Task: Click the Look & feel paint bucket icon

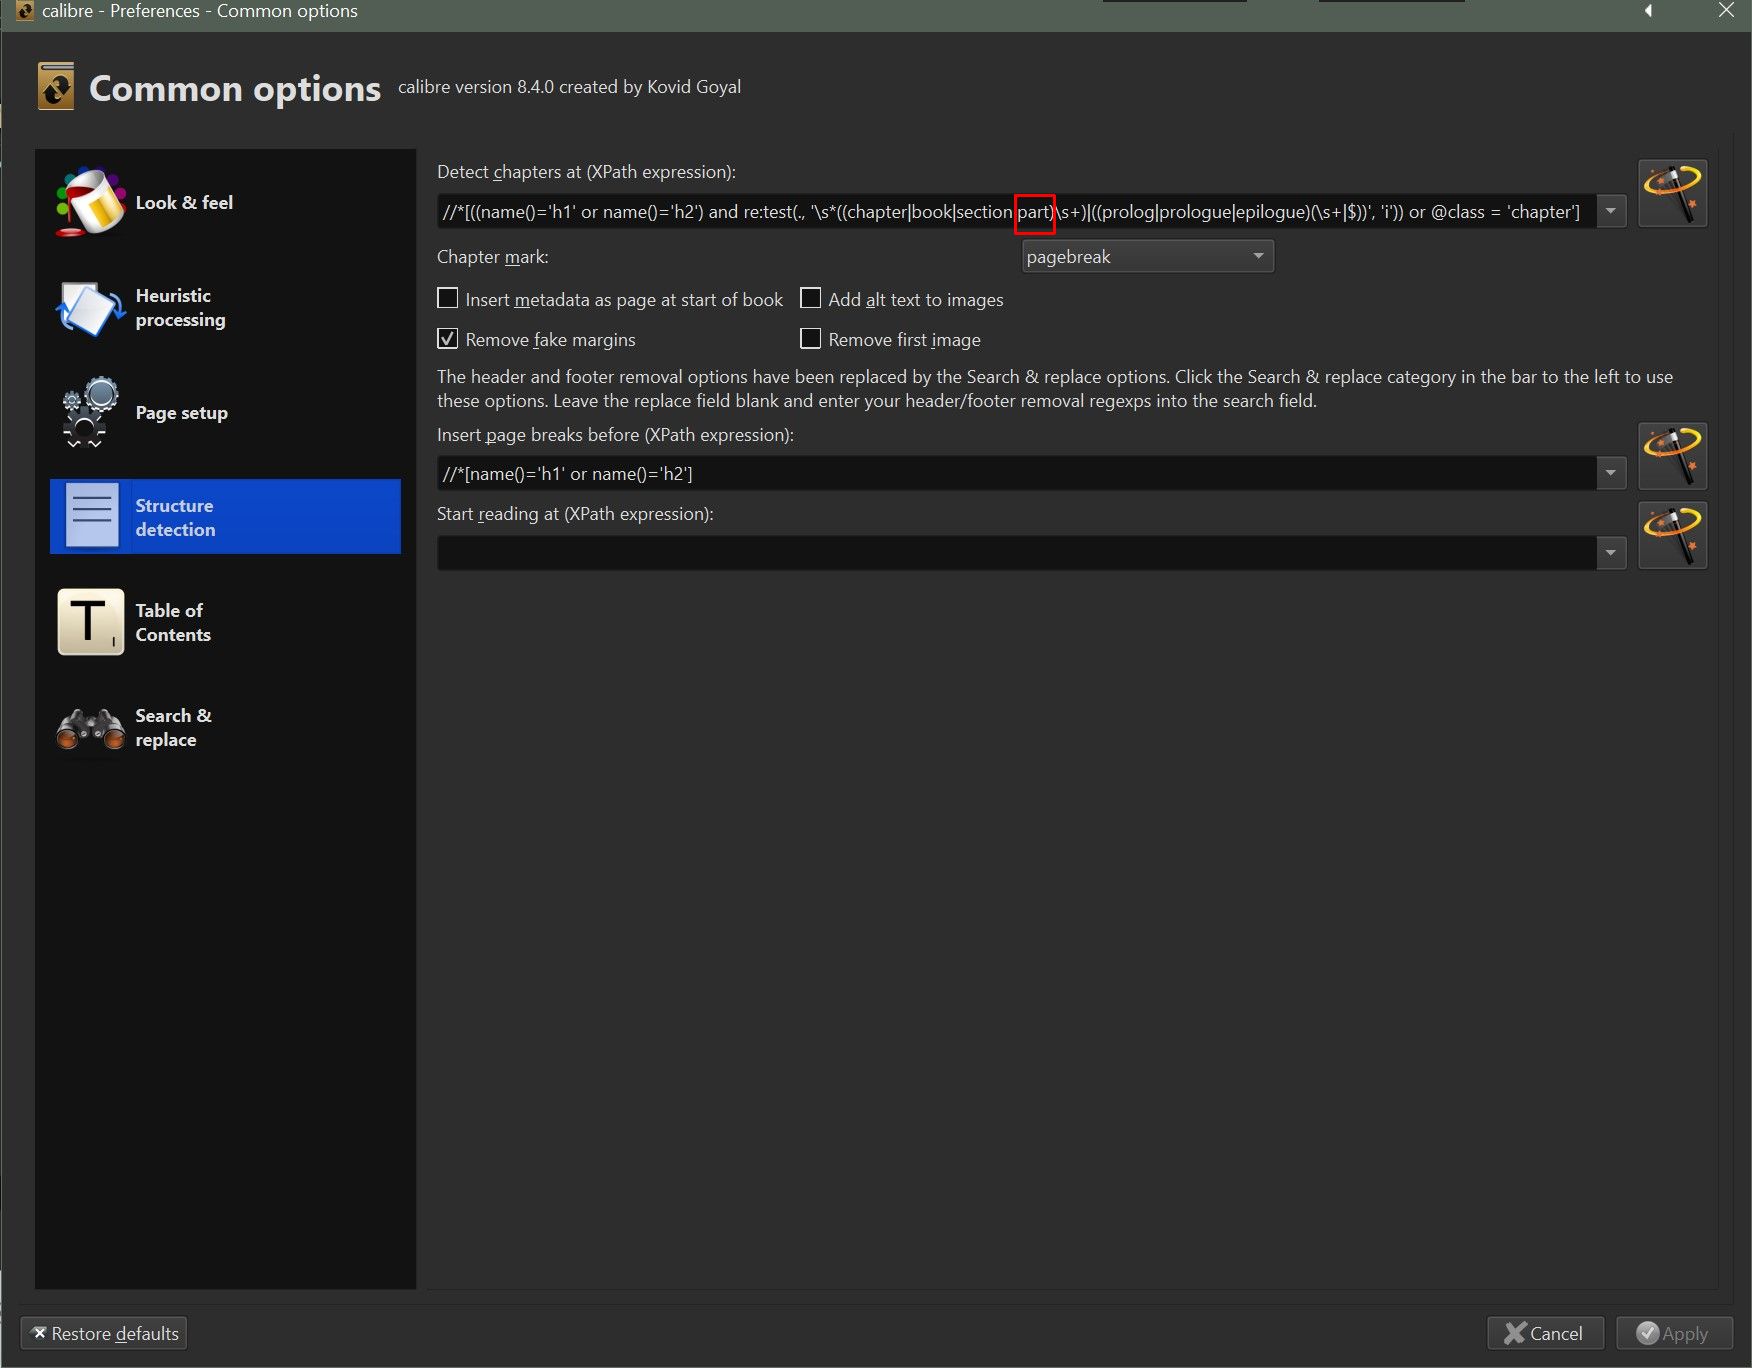Action: point(90,202)
